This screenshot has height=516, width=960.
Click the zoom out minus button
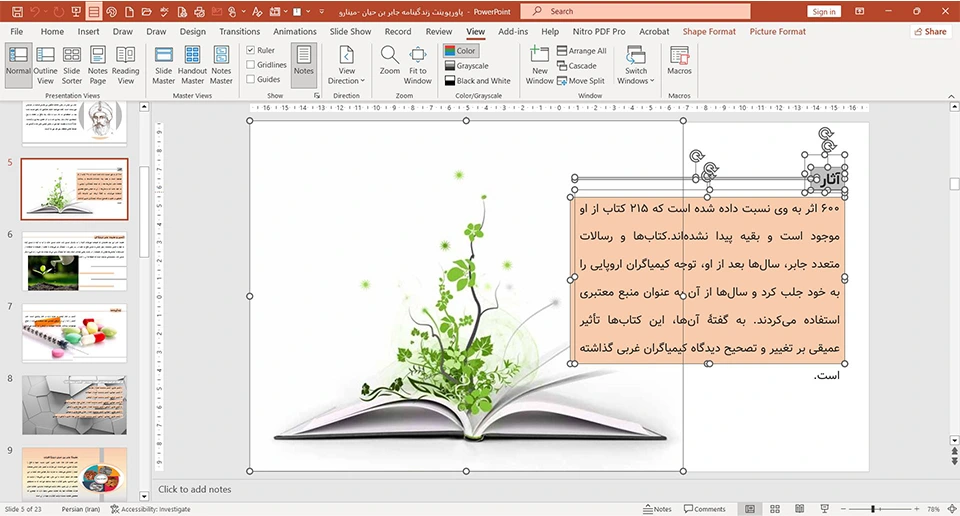pyautogui.click(x=843, y=509)
